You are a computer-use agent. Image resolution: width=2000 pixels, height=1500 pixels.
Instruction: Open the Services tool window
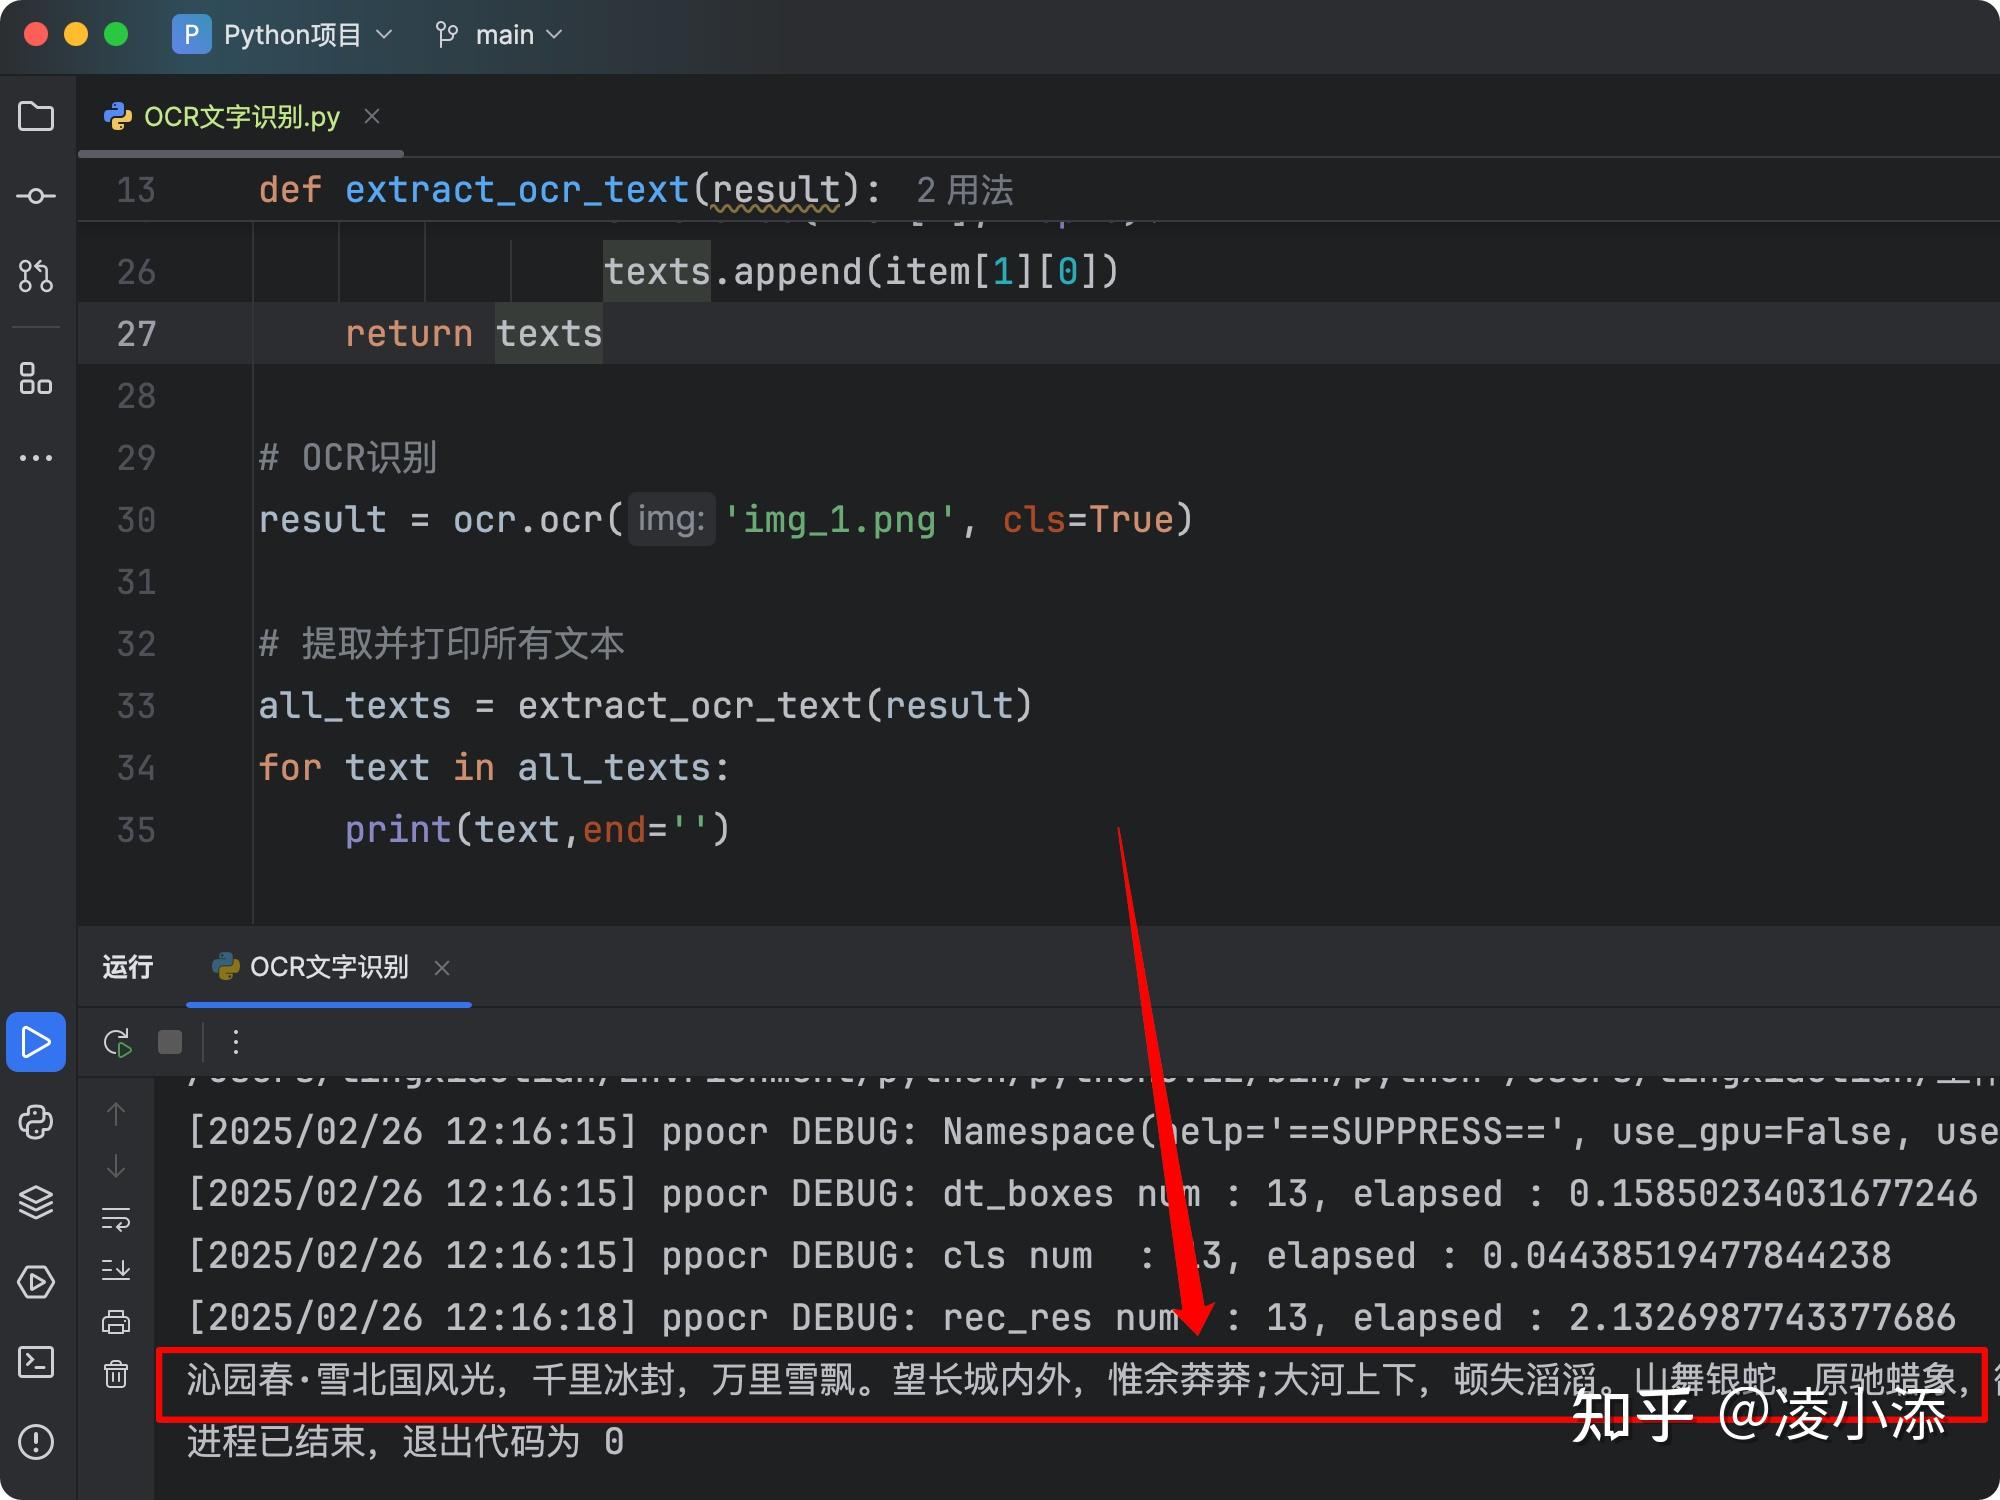point(37,1283)
